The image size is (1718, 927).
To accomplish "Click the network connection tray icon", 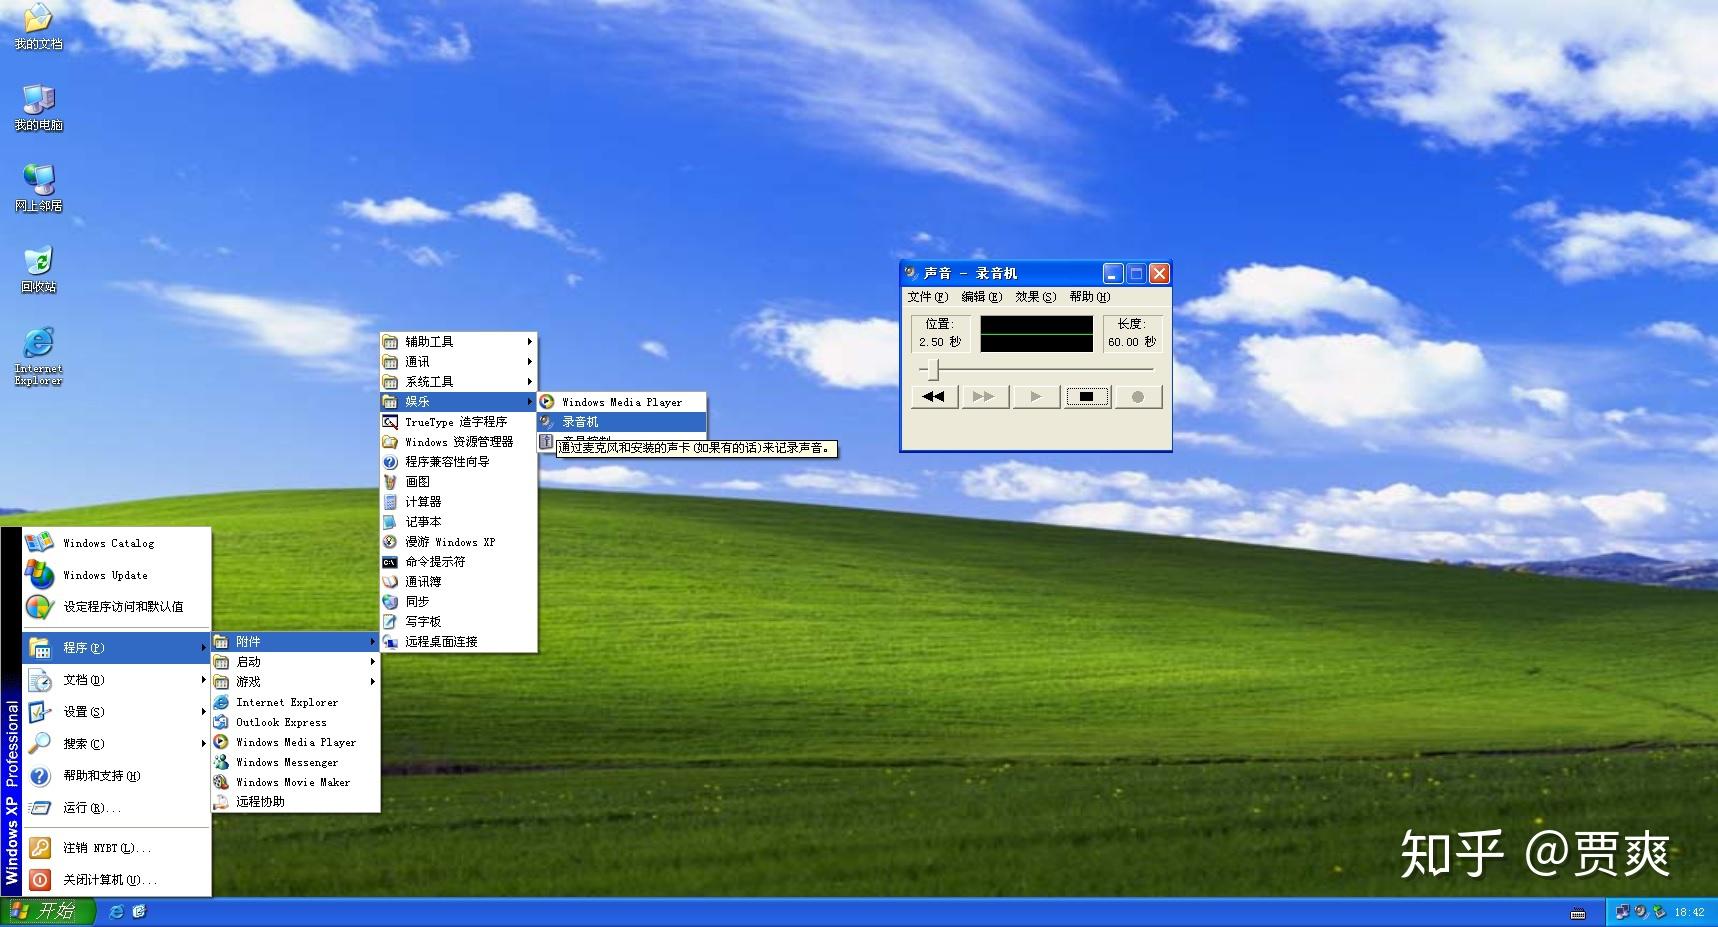I will pos(1622,912).
